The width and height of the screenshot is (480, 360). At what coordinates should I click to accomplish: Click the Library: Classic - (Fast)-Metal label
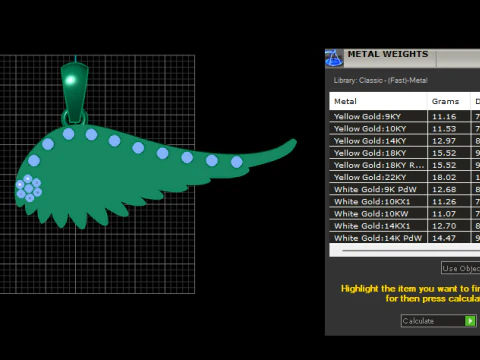click(x=380, y=80)
